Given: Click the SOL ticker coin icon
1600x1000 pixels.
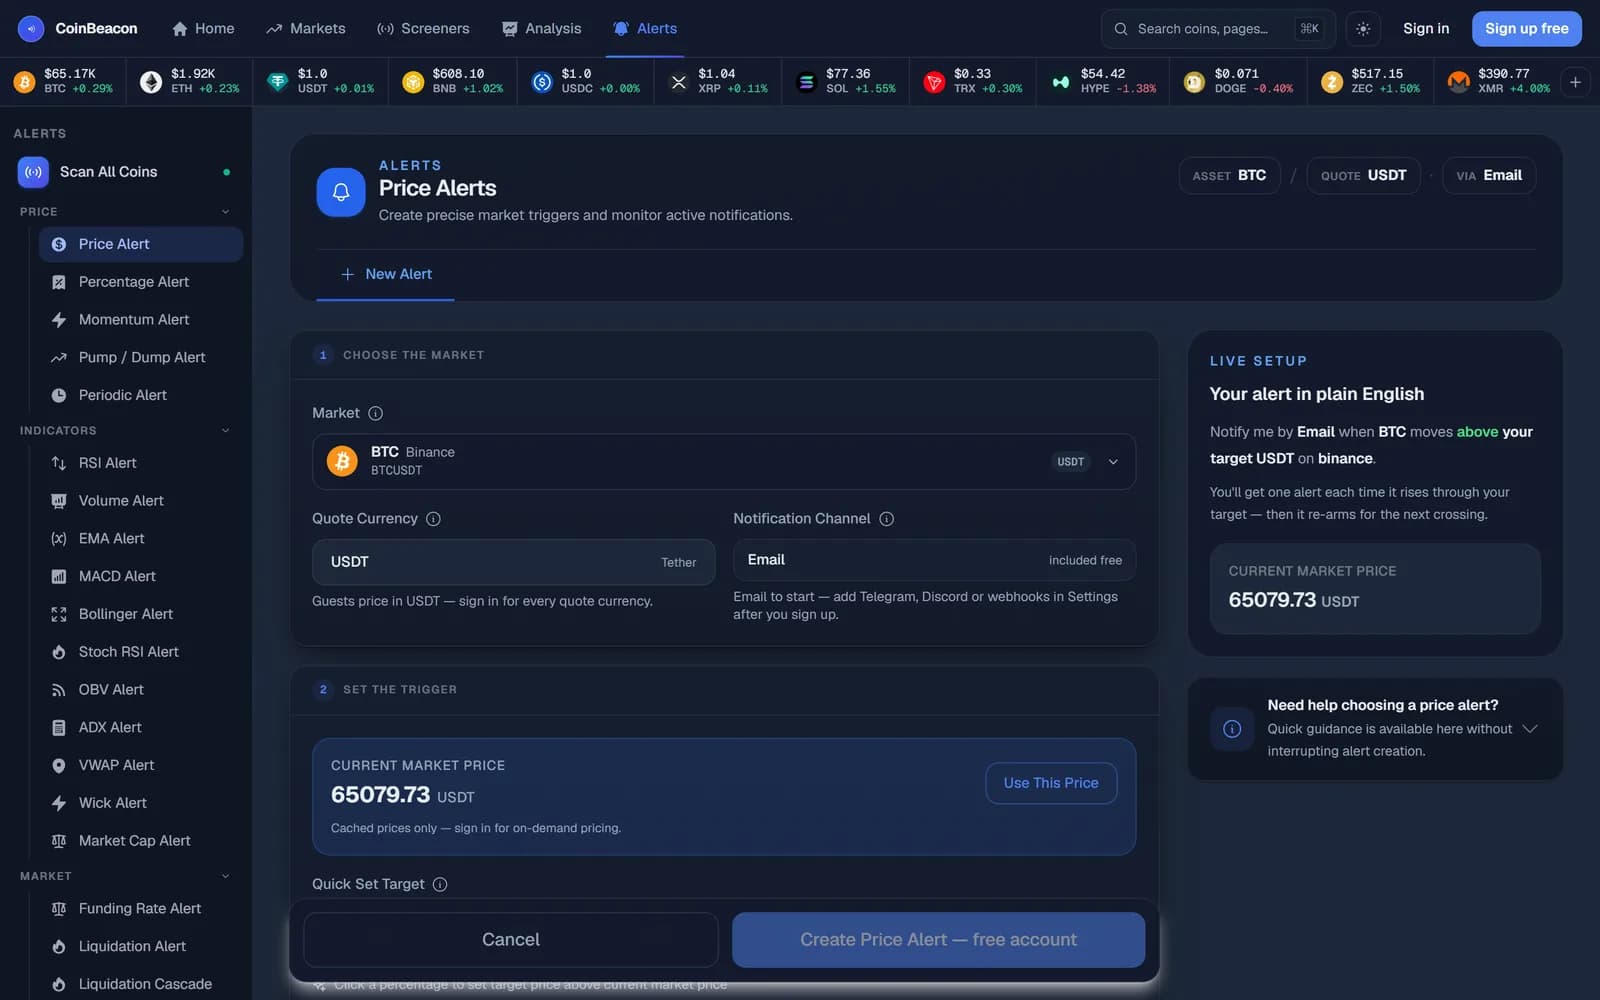Looking at the screenshot, I should point(807,82).
